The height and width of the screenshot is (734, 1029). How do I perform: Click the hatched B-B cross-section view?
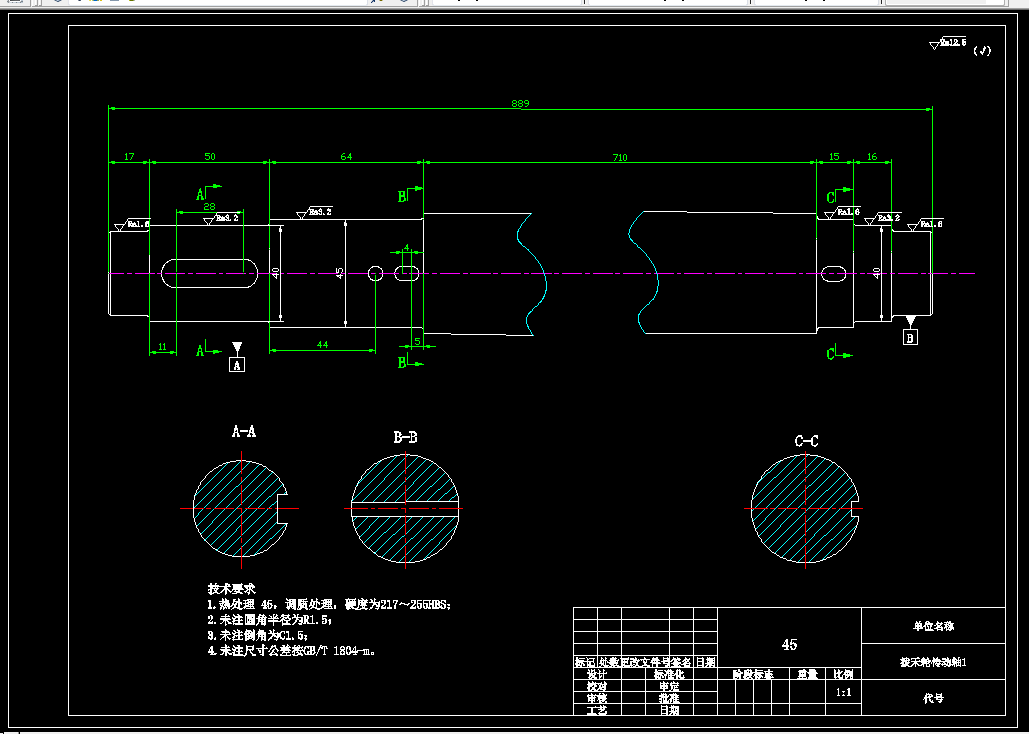(405, 508)
